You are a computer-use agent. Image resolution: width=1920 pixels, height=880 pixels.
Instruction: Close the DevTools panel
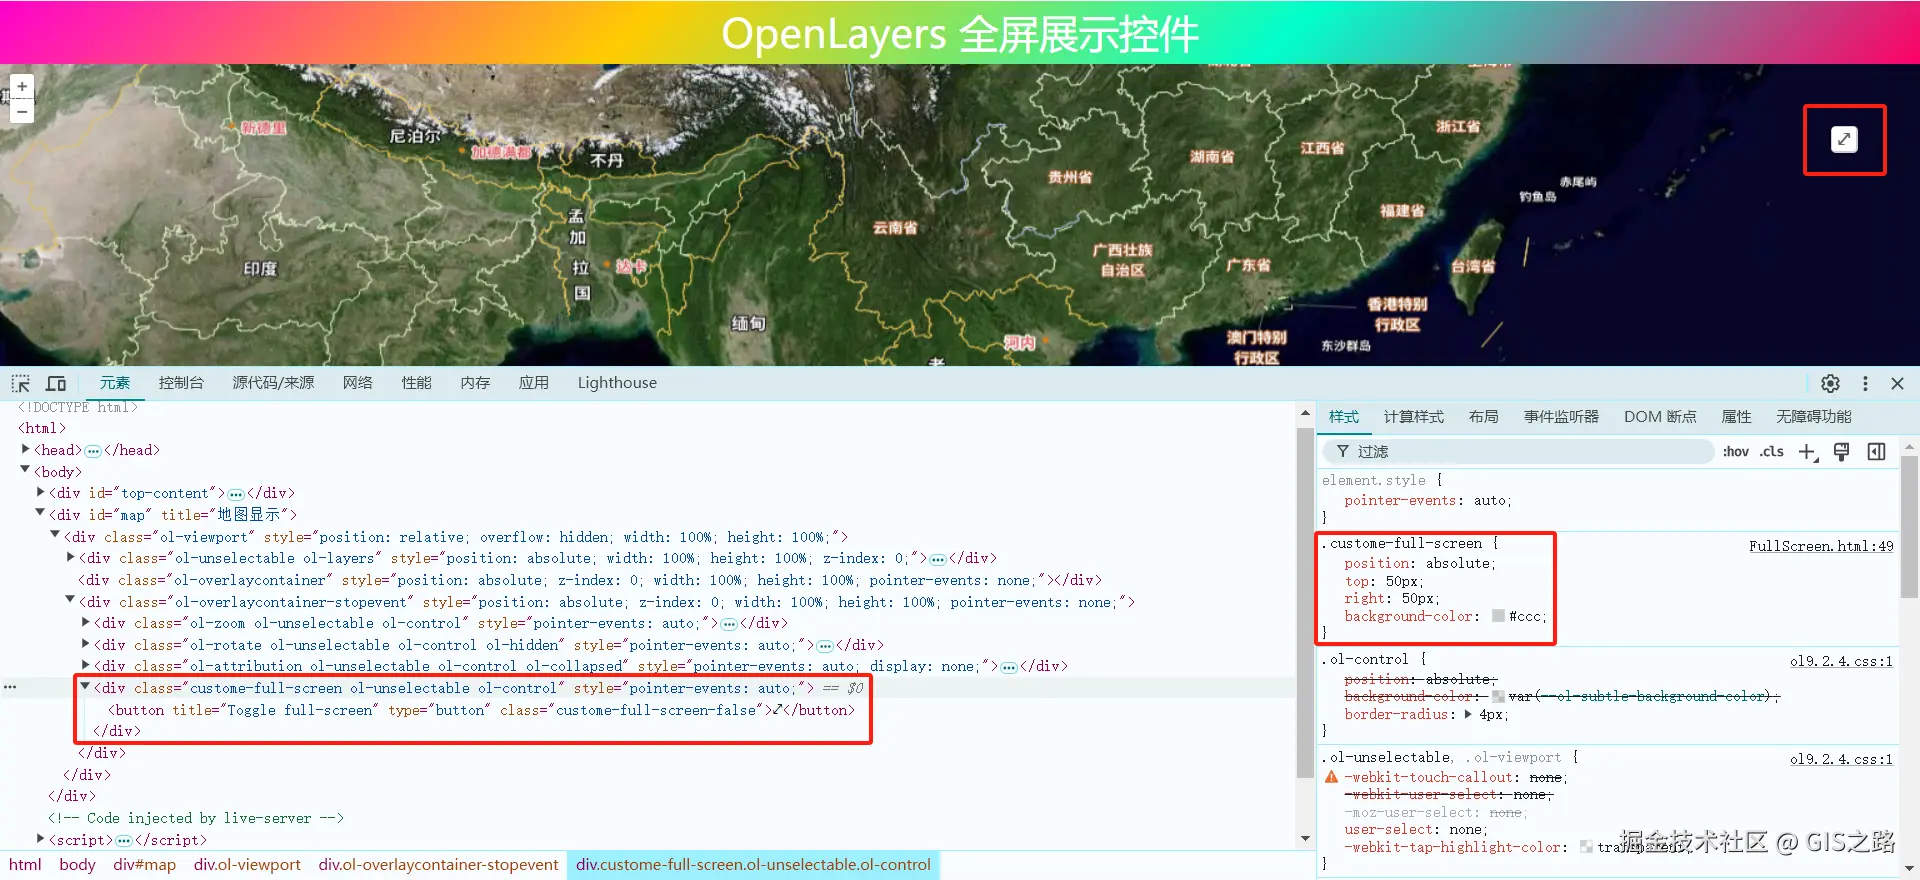coord(1897,383)
